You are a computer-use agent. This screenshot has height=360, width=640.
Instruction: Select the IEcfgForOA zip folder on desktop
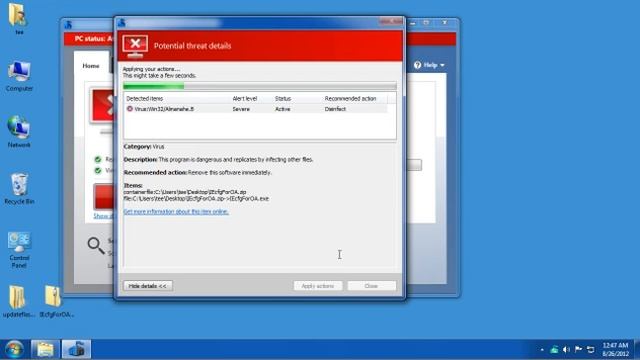coord(56,301)
